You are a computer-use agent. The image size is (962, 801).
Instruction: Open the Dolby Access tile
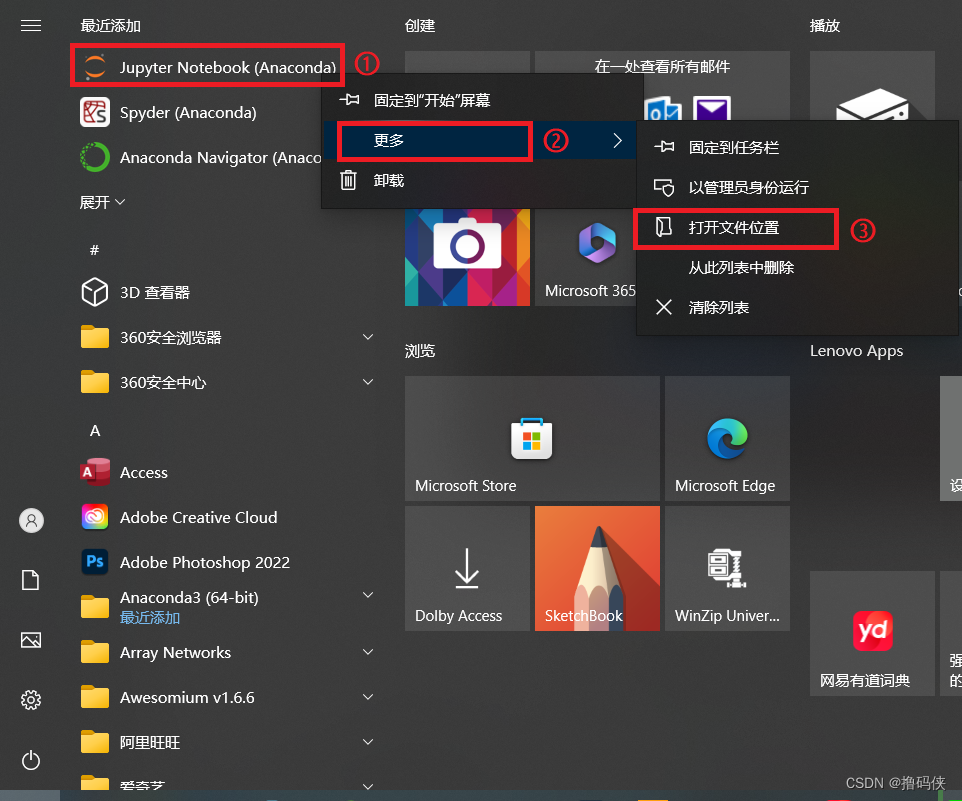pyautogui.click(x=467, y=569)
